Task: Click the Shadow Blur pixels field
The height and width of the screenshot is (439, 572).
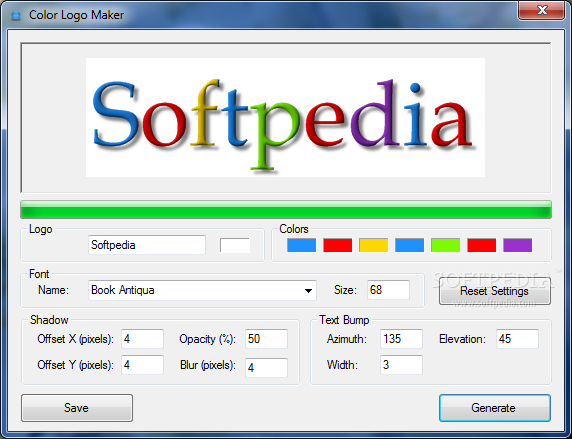Action: point(266,367)
